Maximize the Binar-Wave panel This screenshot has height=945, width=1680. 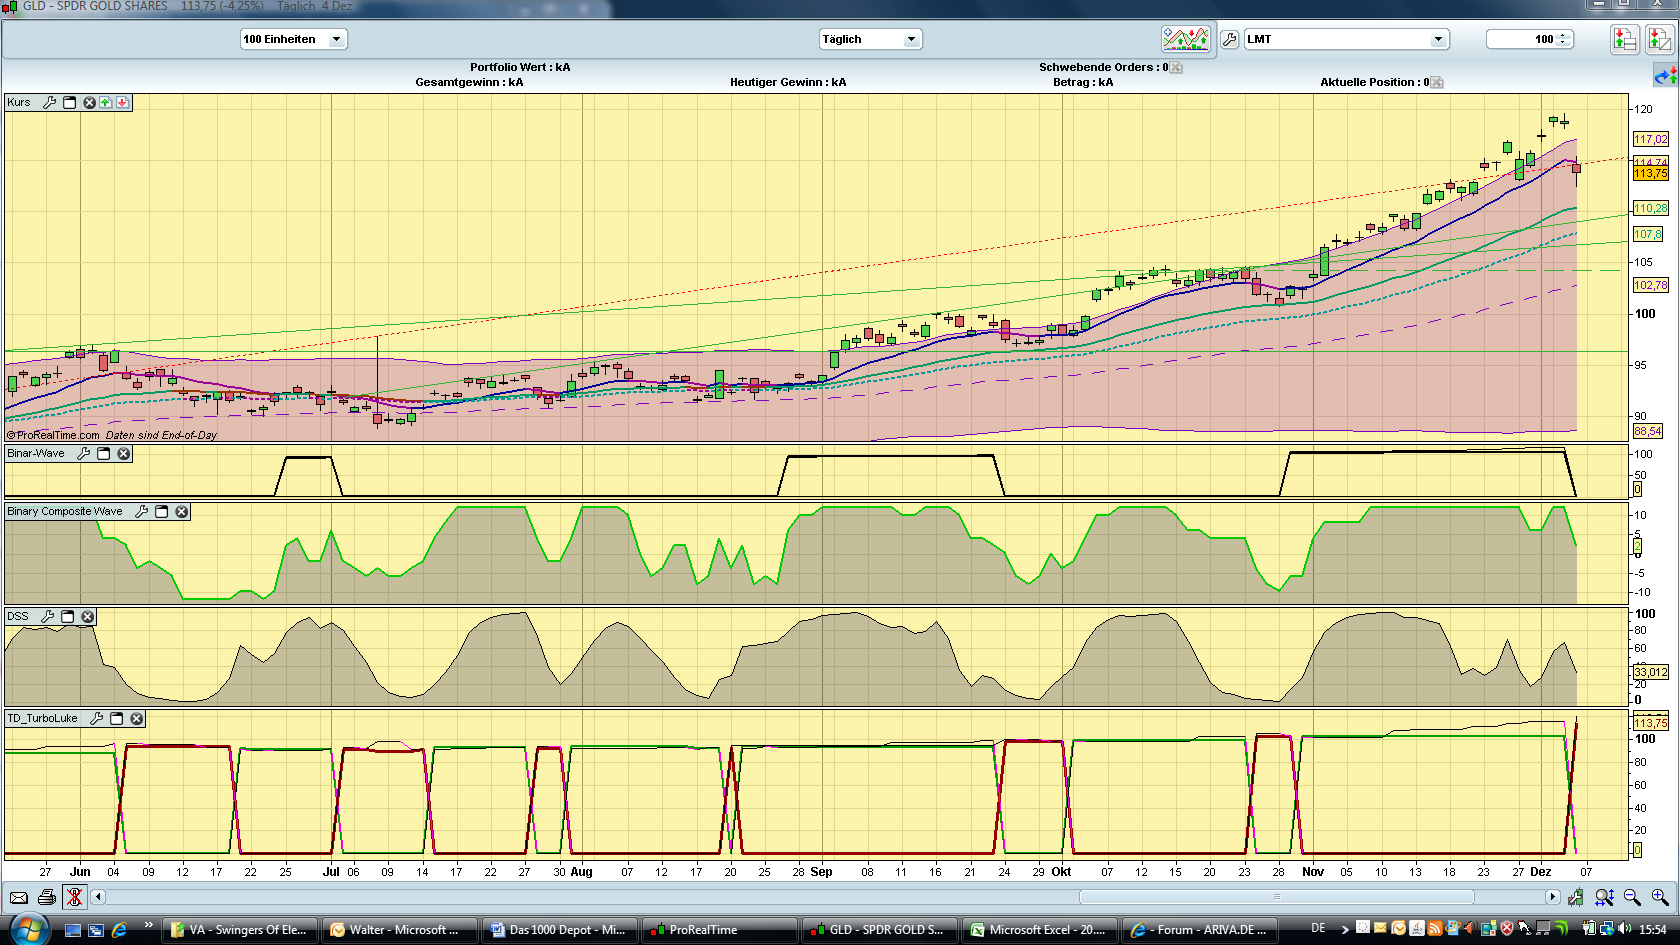click(104, 453)
